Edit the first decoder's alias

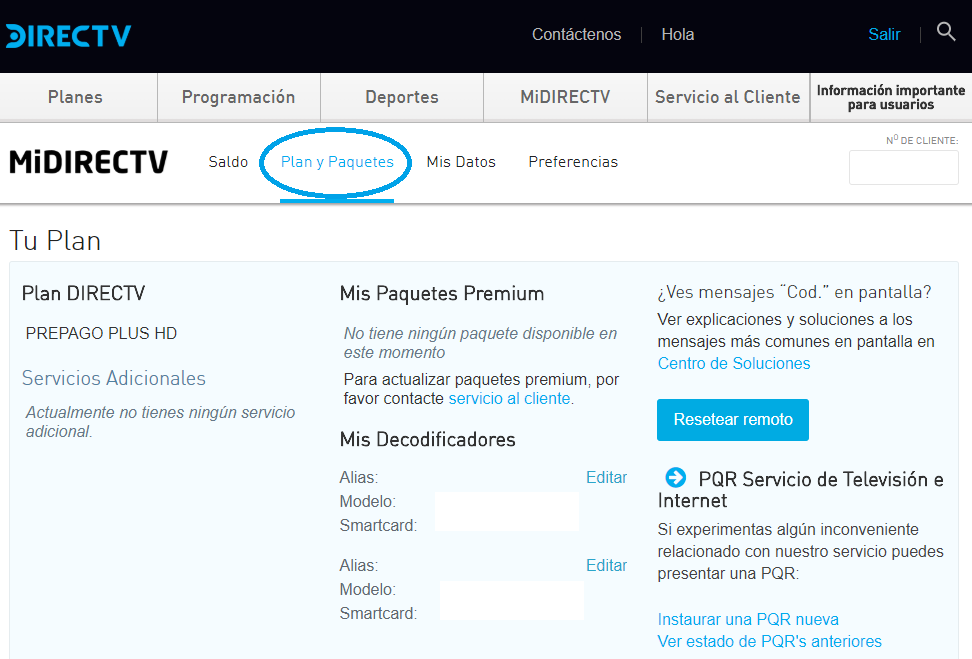point(606,477)
